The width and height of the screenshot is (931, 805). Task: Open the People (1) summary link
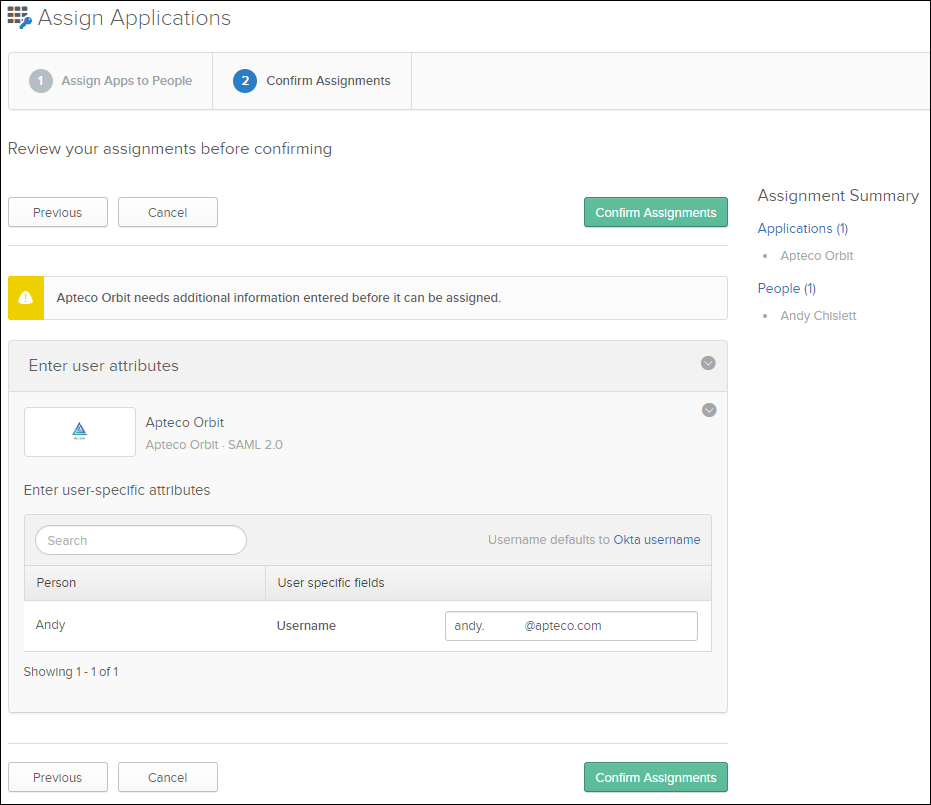pos(787,289)
